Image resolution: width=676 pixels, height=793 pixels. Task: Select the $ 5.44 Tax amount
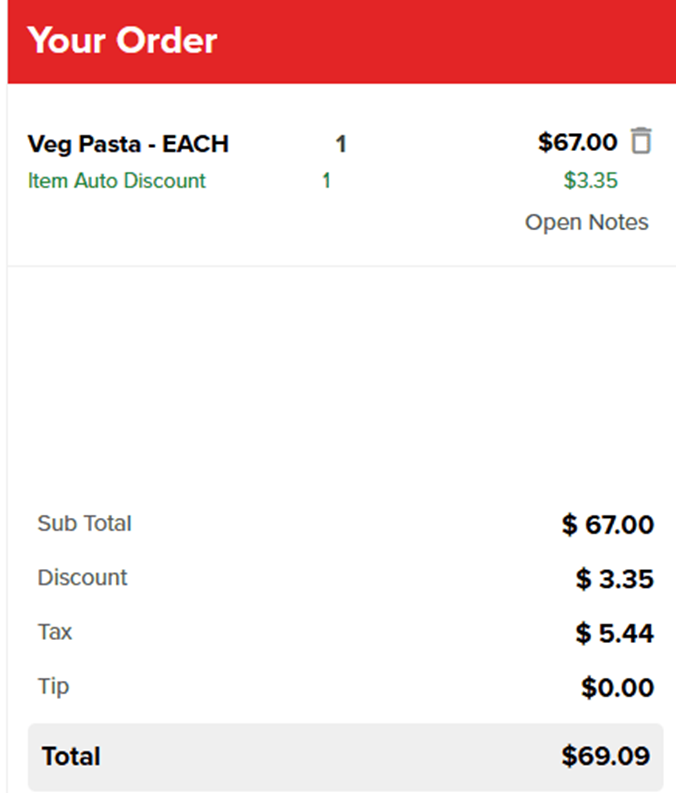point(614,633)
